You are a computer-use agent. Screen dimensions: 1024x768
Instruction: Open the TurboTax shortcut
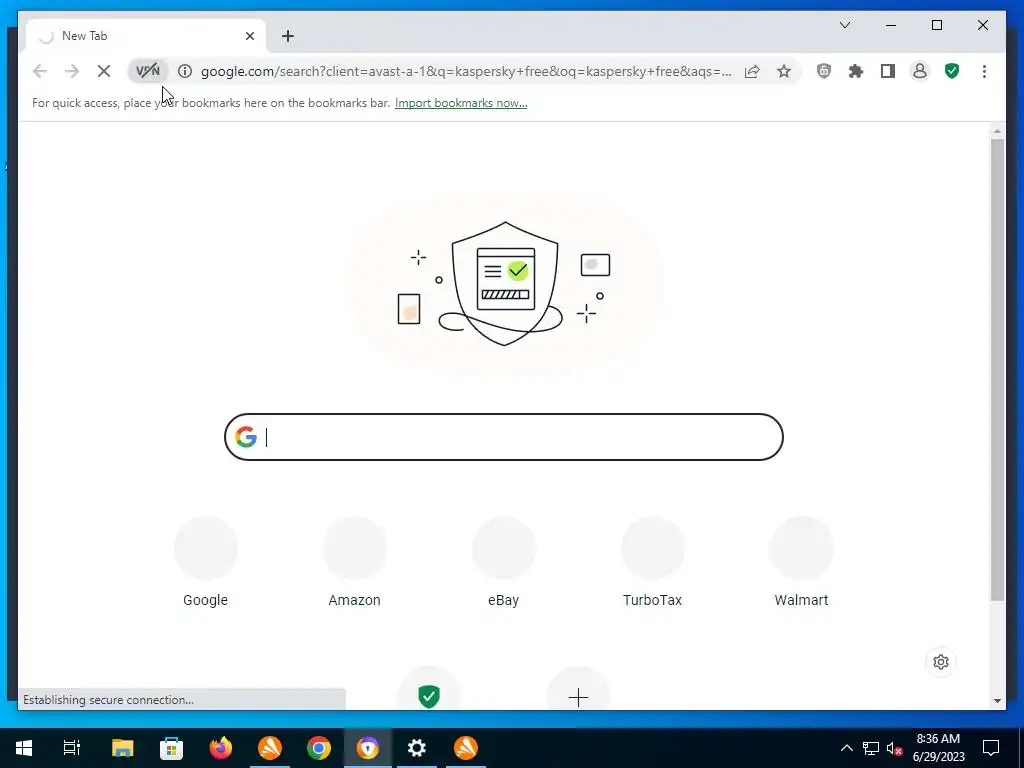pyautogui.click(x=652, y=563)
